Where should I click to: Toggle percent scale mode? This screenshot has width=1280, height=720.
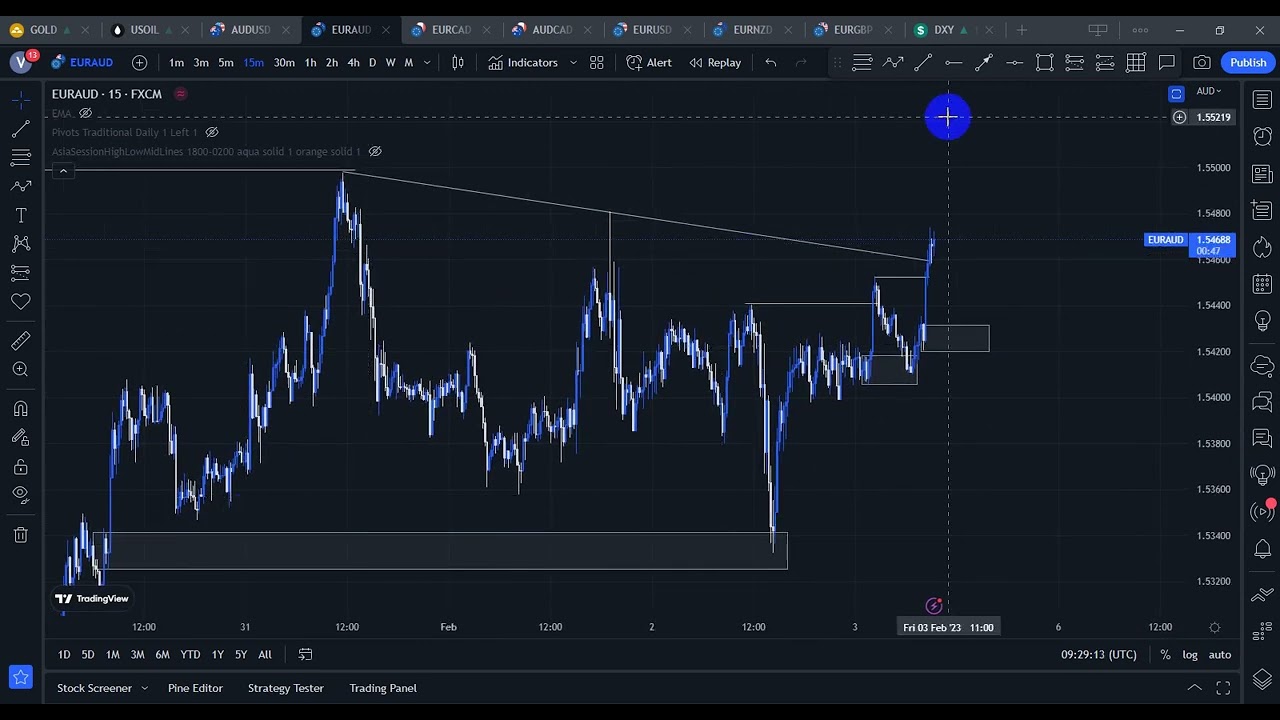click(1165, 655)
